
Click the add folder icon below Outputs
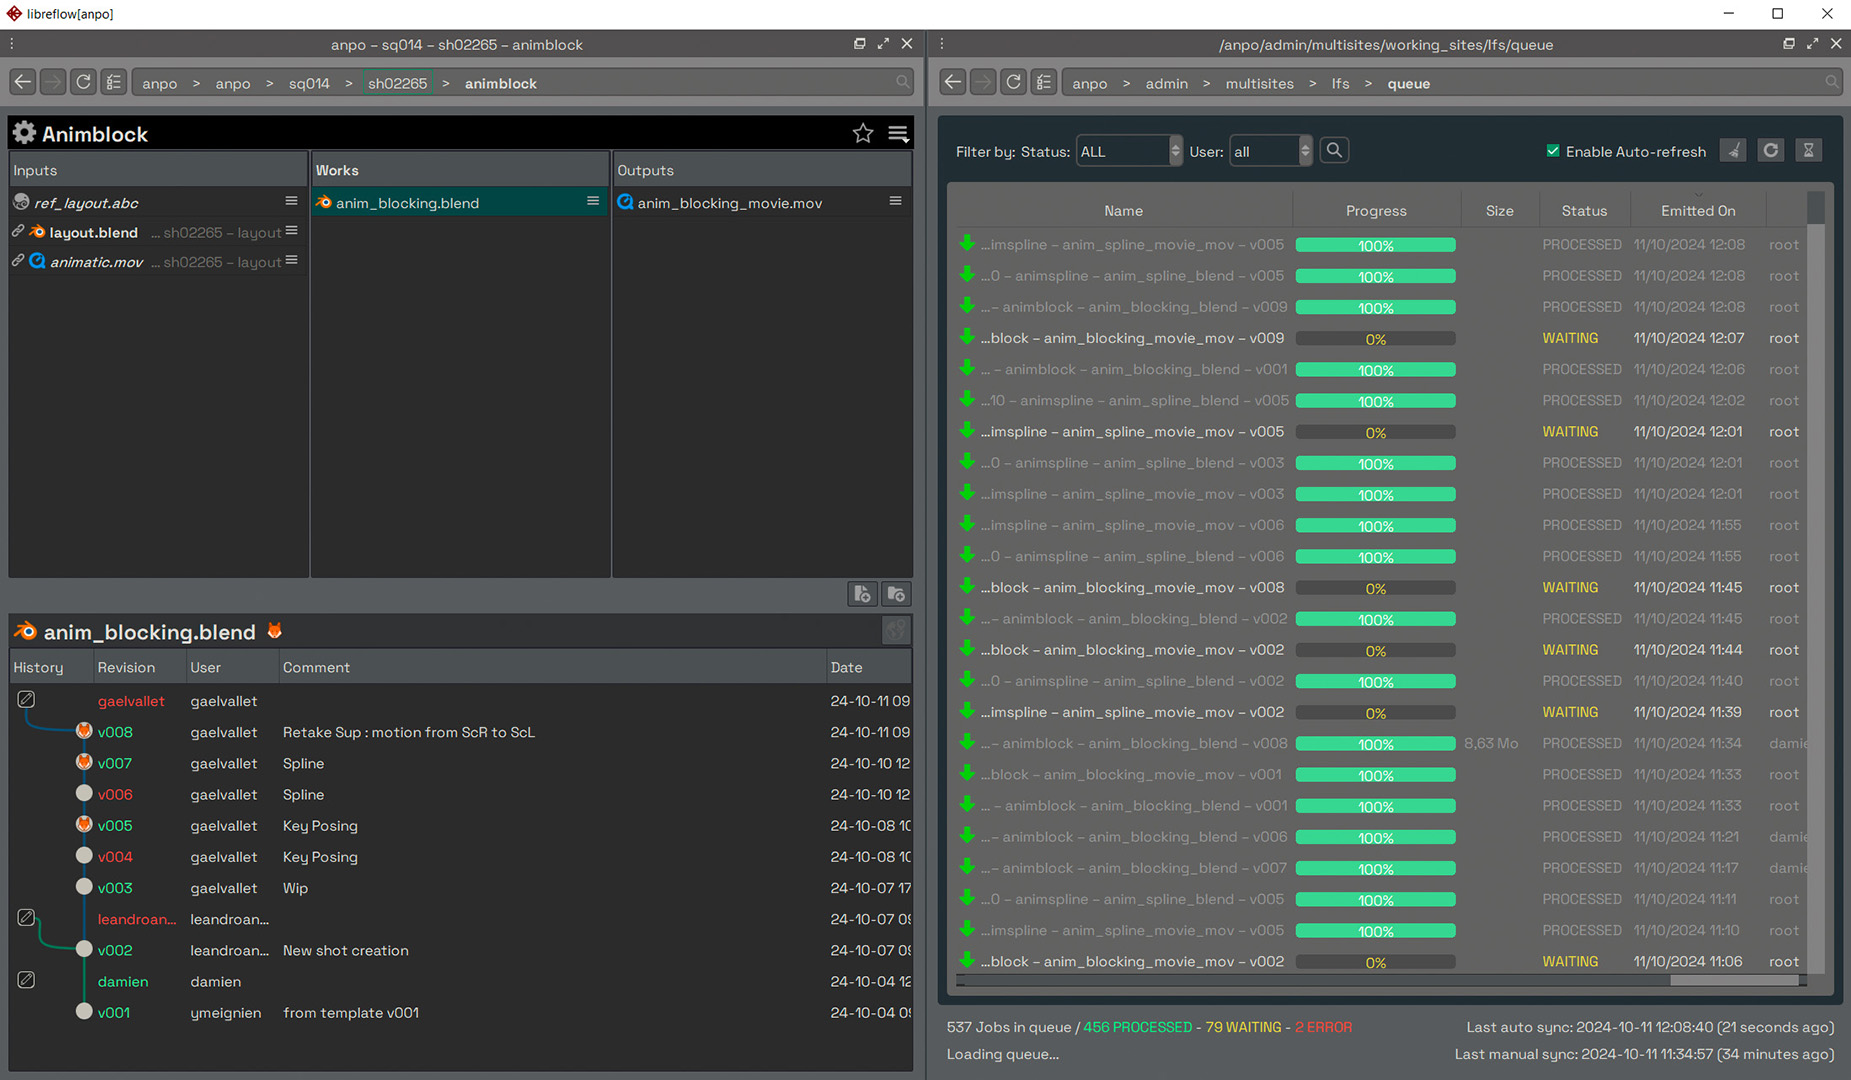[x=896, y=594]
